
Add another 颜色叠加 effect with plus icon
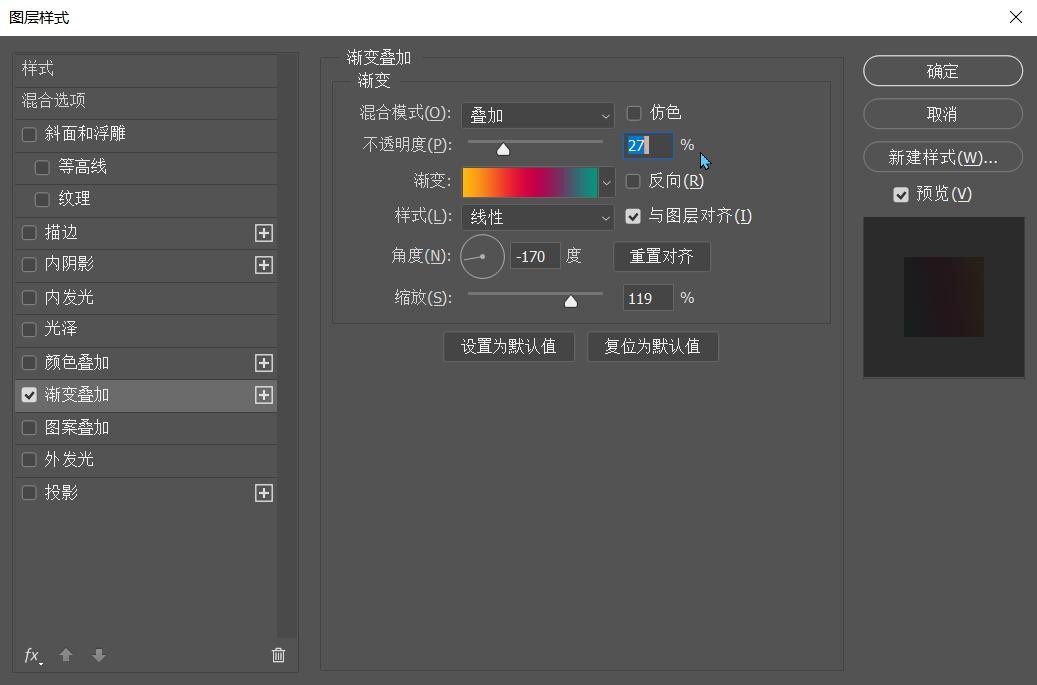(263, 363)
